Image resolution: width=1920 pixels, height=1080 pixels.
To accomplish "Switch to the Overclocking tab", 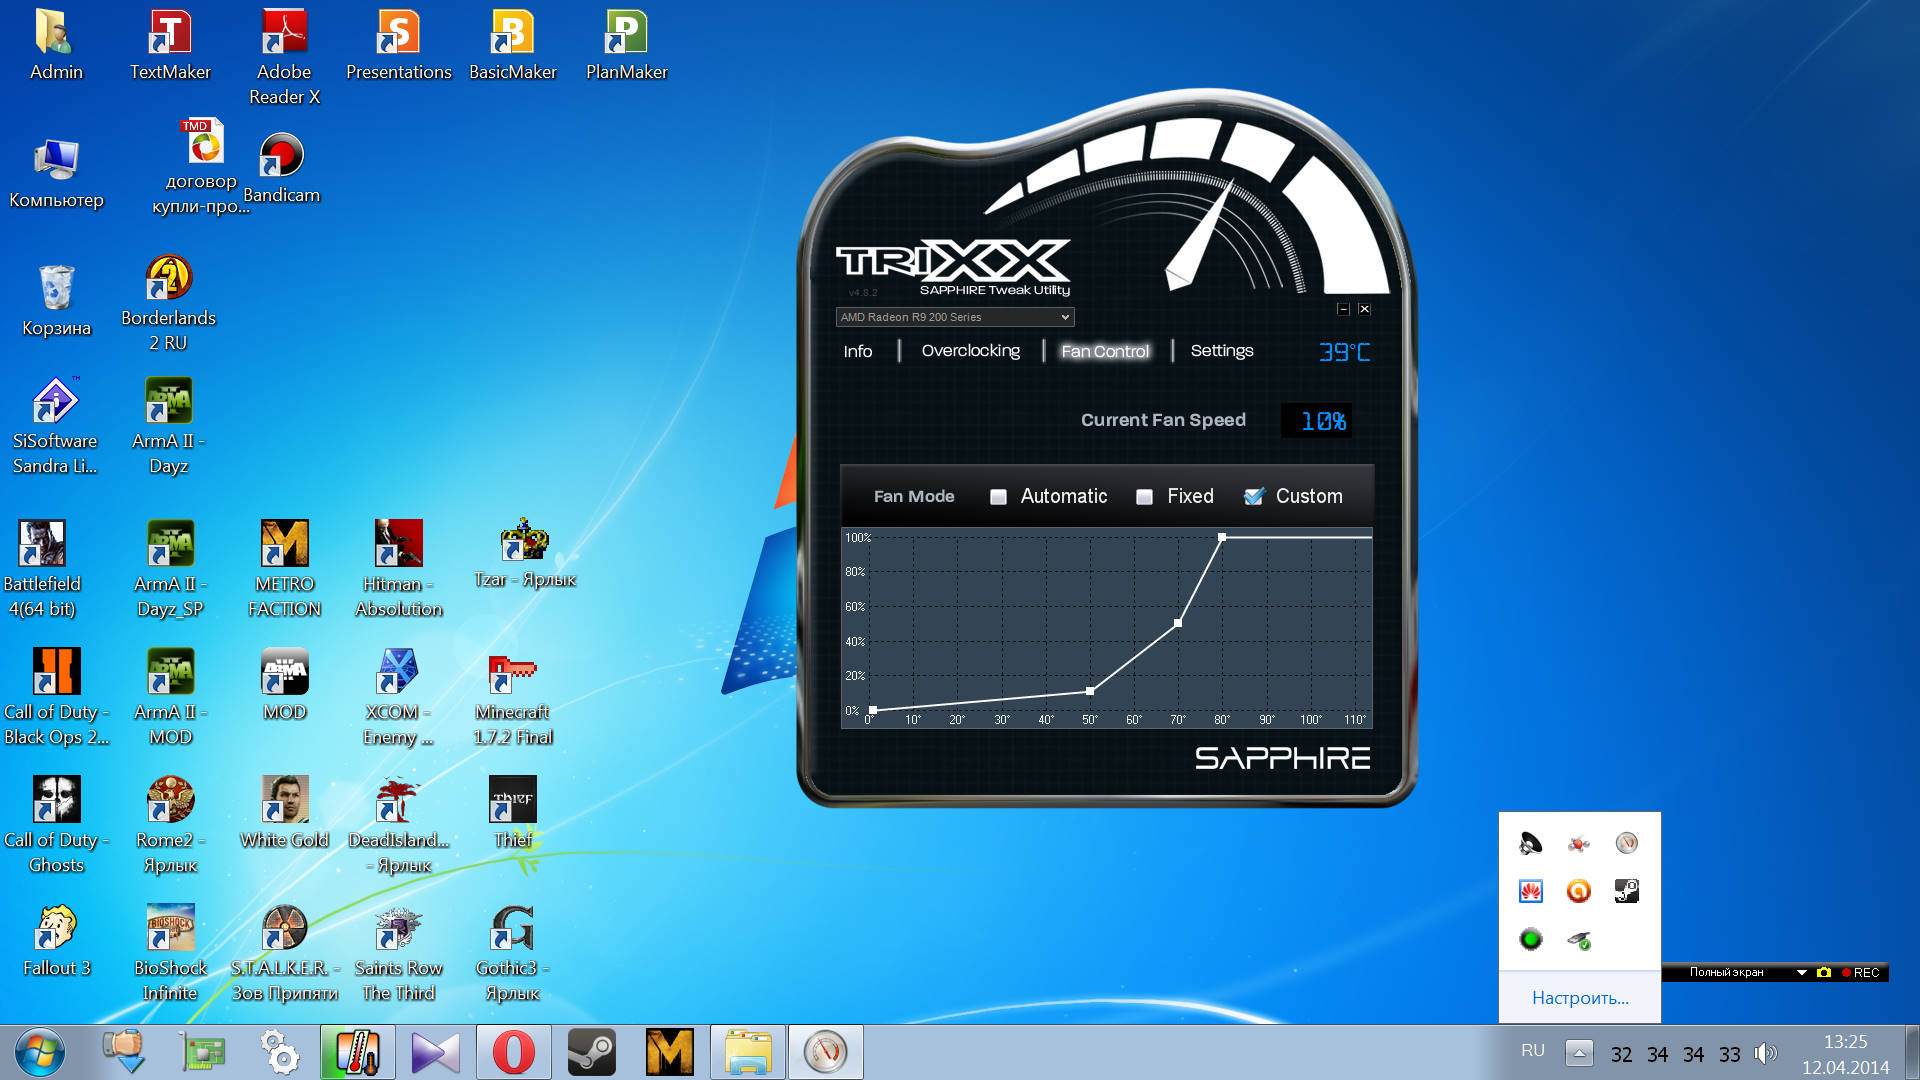I will [970, 351].
